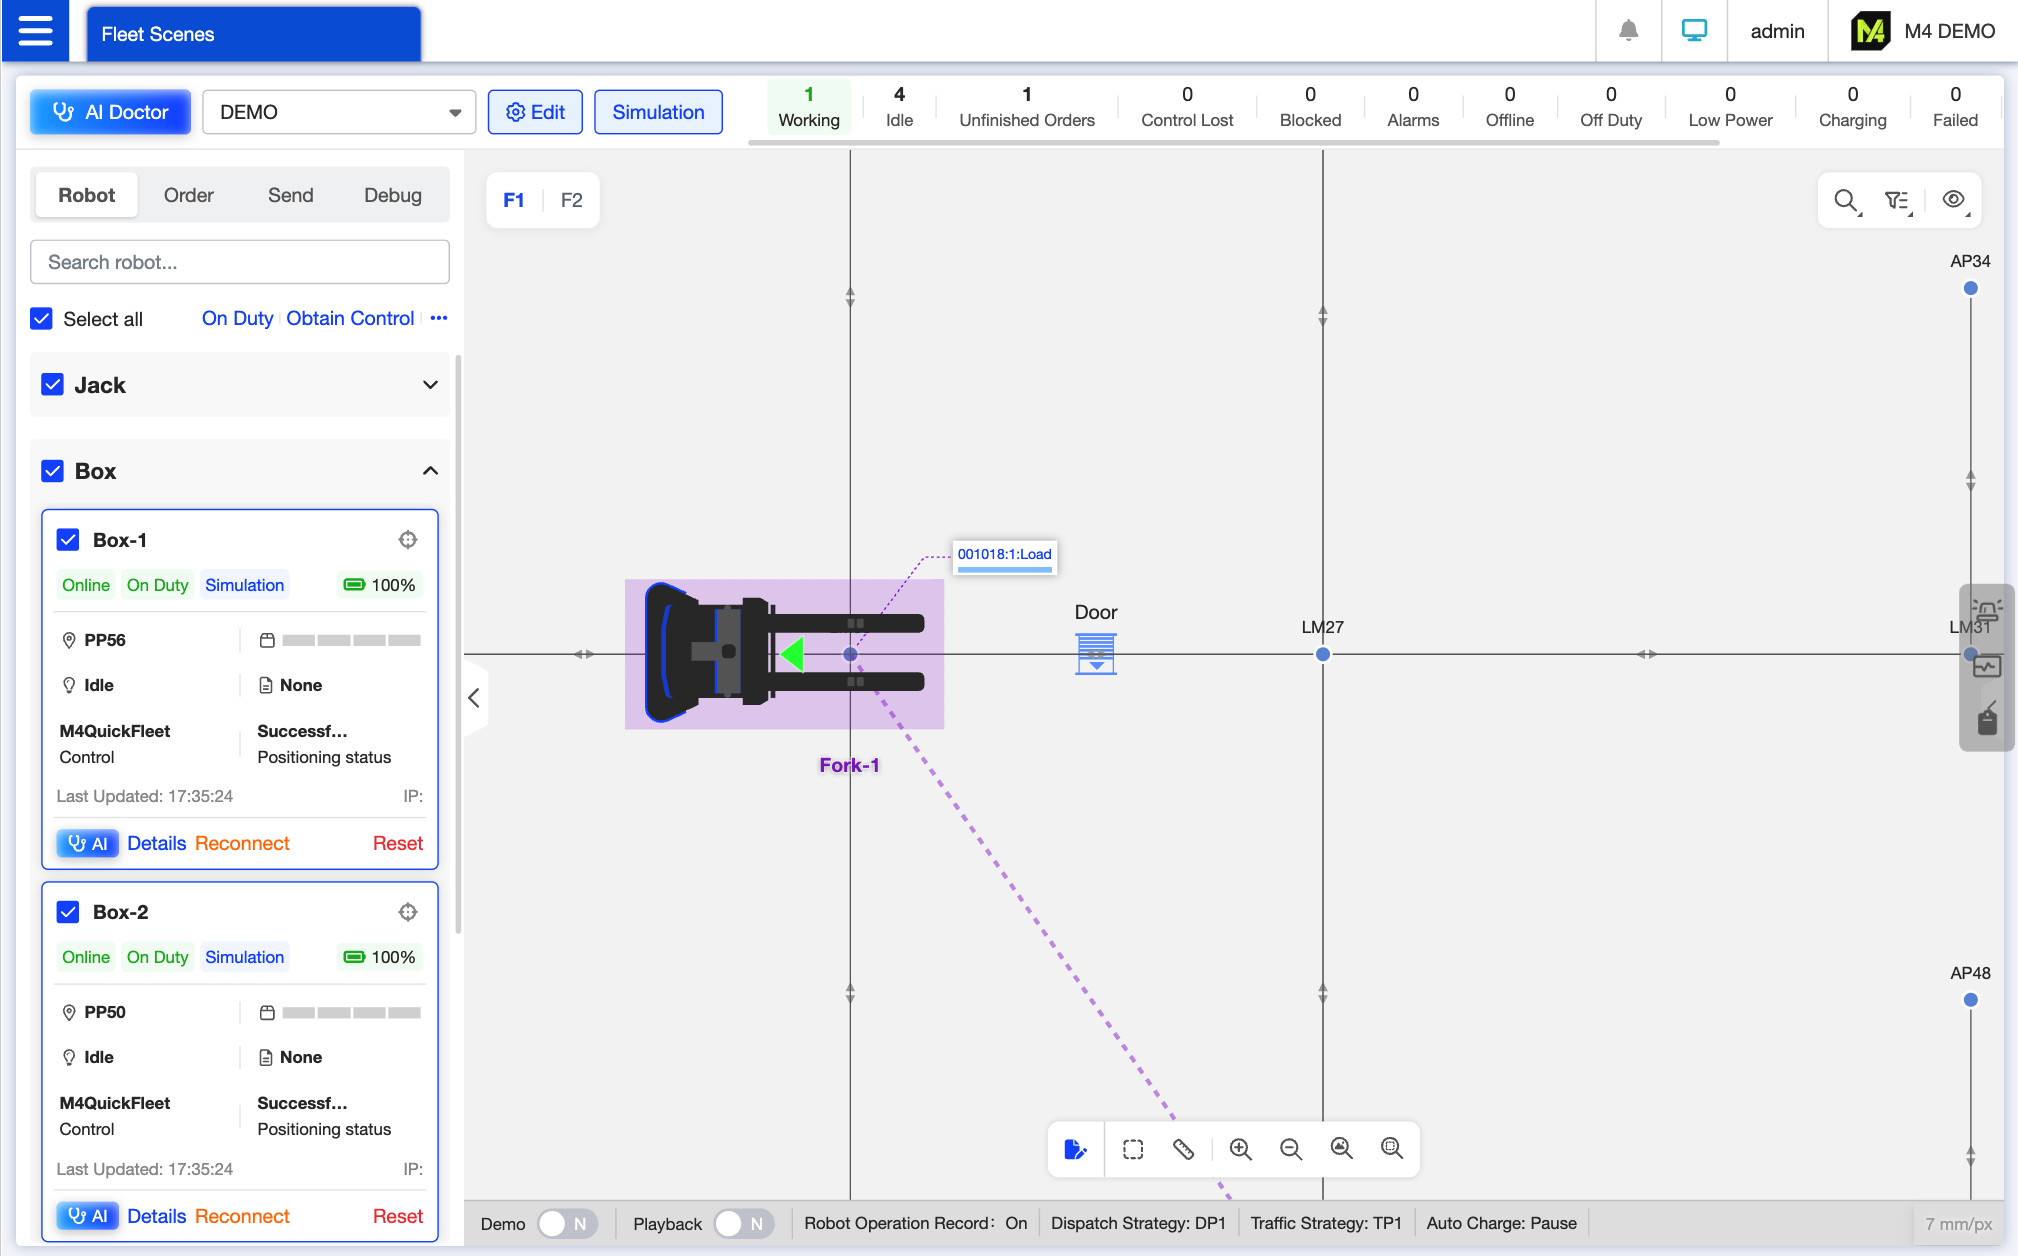Select the measuring ruler tool
This screenshot has width=2018, height=1256.
tap(1183, 1149)
